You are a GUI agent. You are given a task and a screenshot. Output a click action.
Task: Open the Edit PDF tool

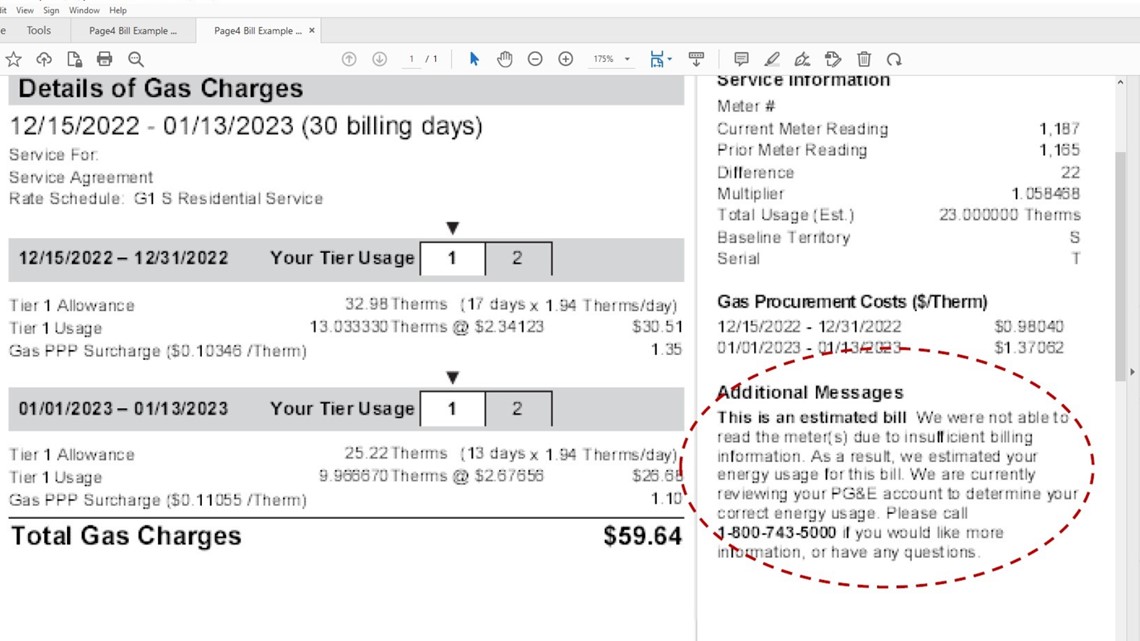[834, 59]
